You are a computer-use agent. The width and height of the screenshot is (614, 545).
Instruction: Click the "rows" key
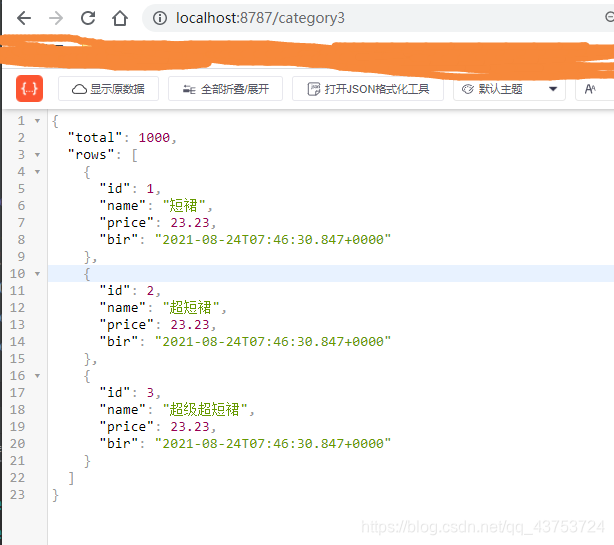click(x=91, y=155)
